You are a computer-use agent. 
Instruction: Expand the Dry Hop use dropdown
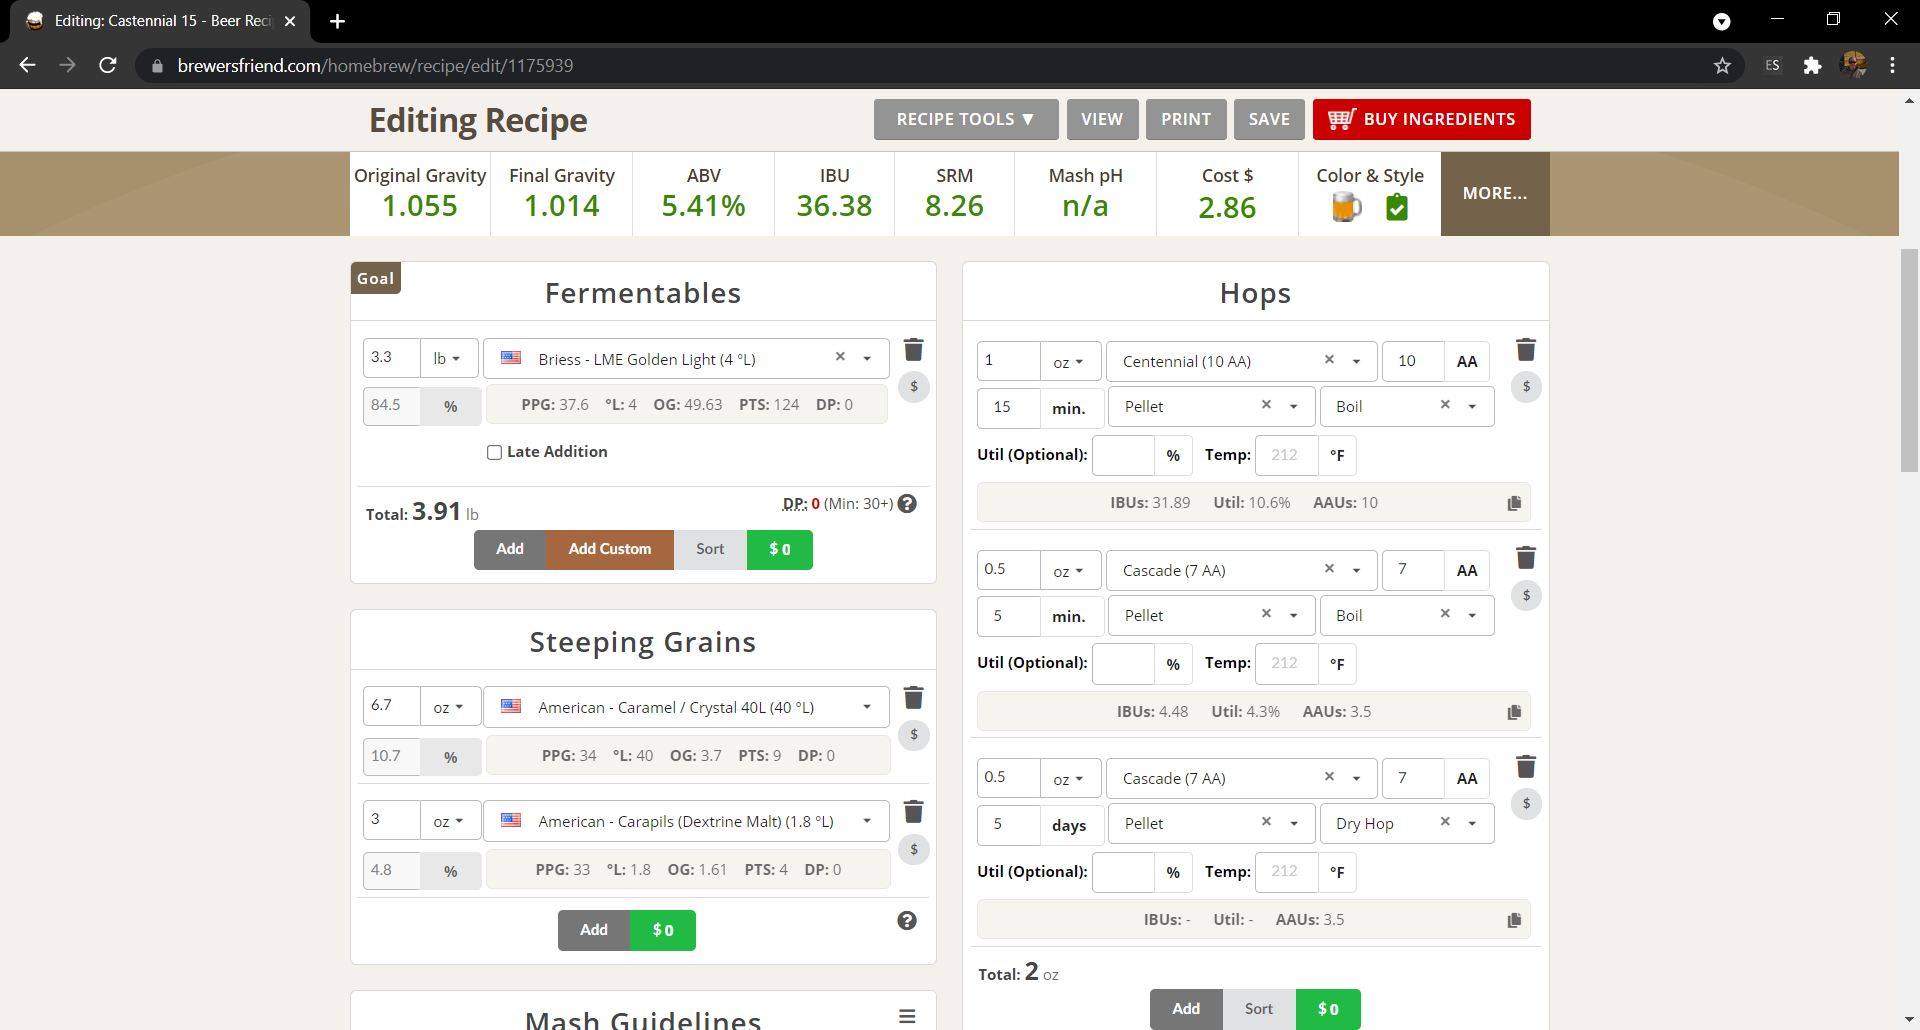click(1471, 824)
